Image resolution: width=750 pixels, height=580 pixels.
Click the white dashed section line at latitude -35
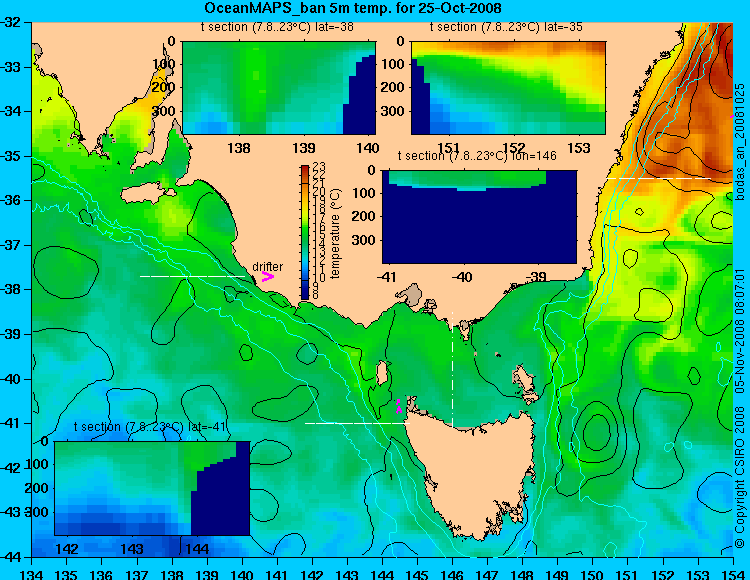click(659, 178)
